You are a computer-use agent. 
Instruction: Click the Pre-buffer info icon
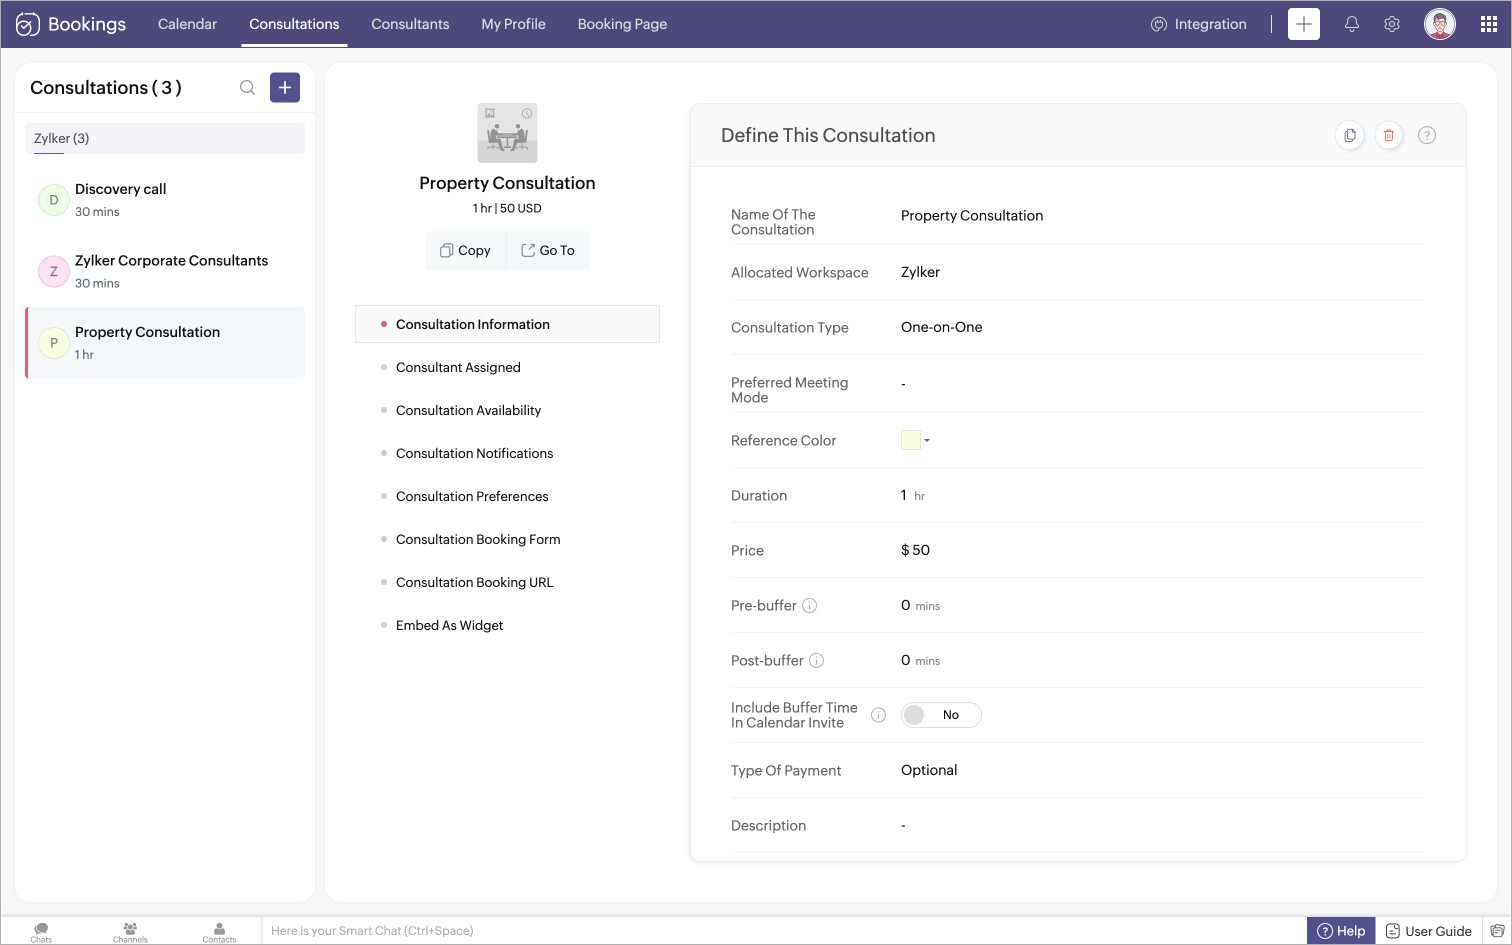(810, 605)
